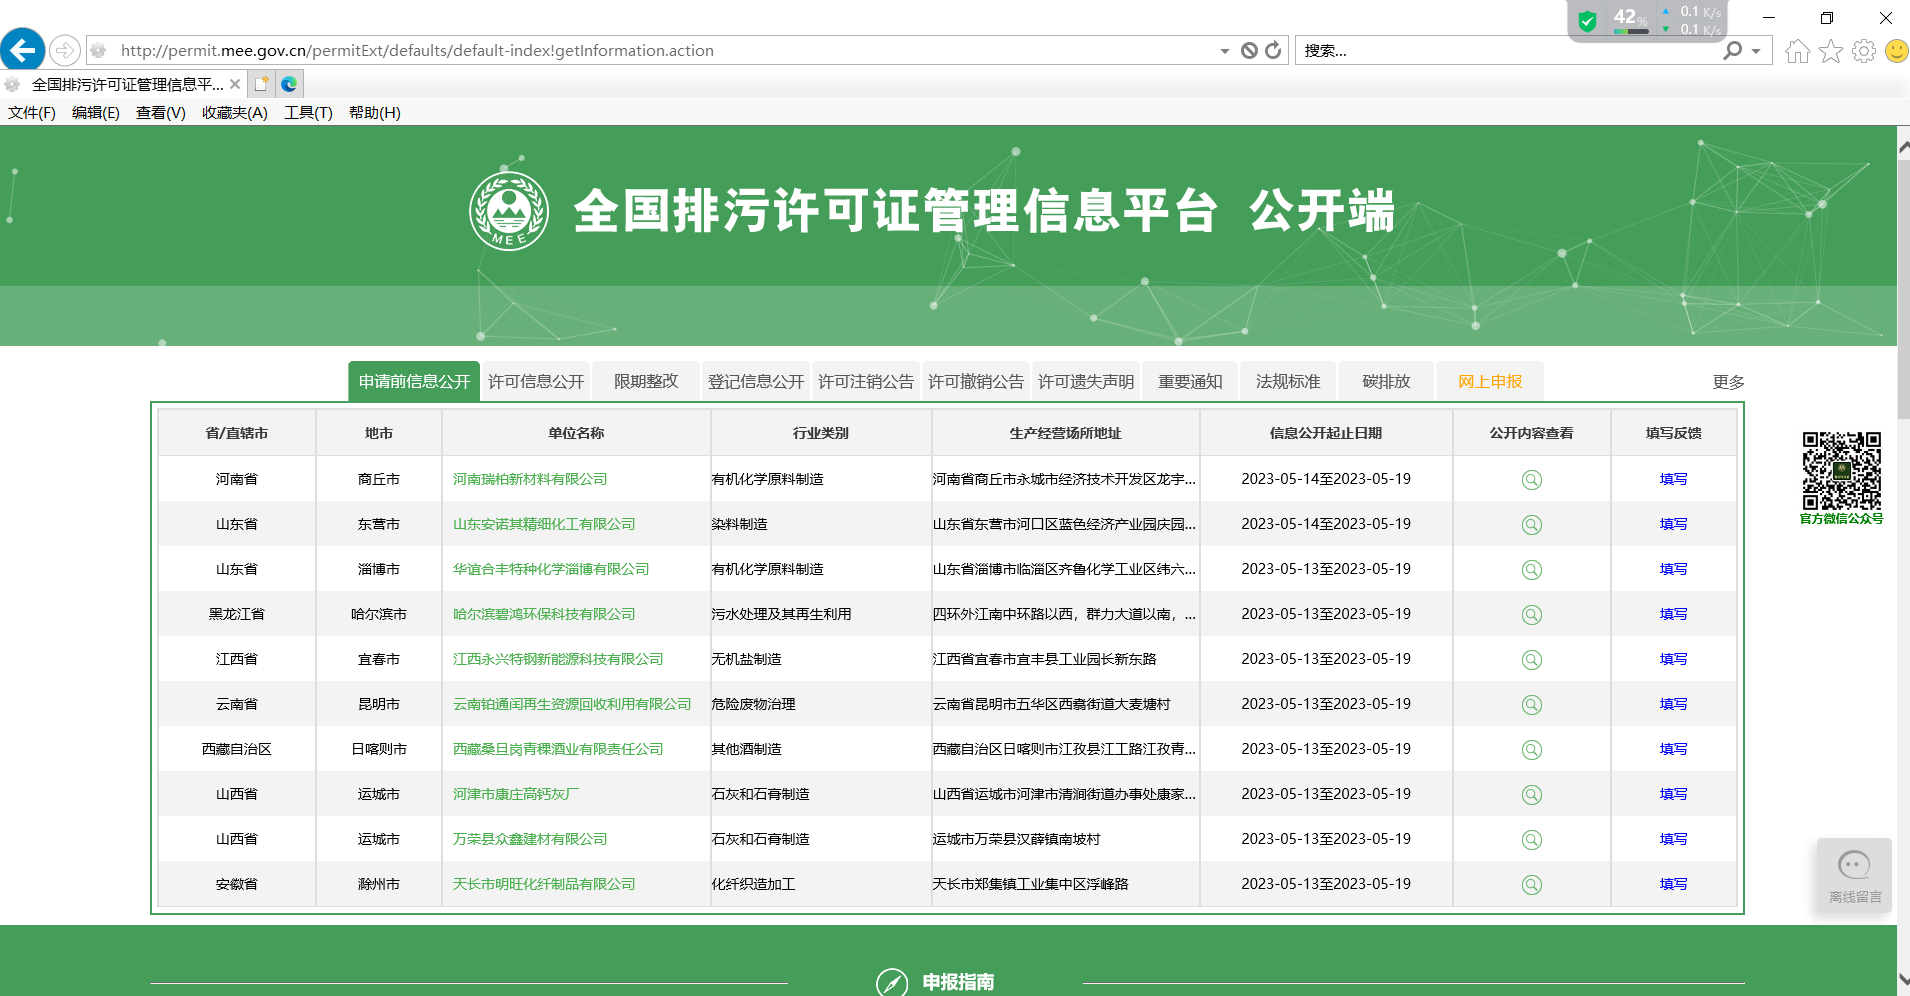Open the search provider dropdown arrow
The height and width of the screenshot is (996, 1910).
[x=1756, y=51]
